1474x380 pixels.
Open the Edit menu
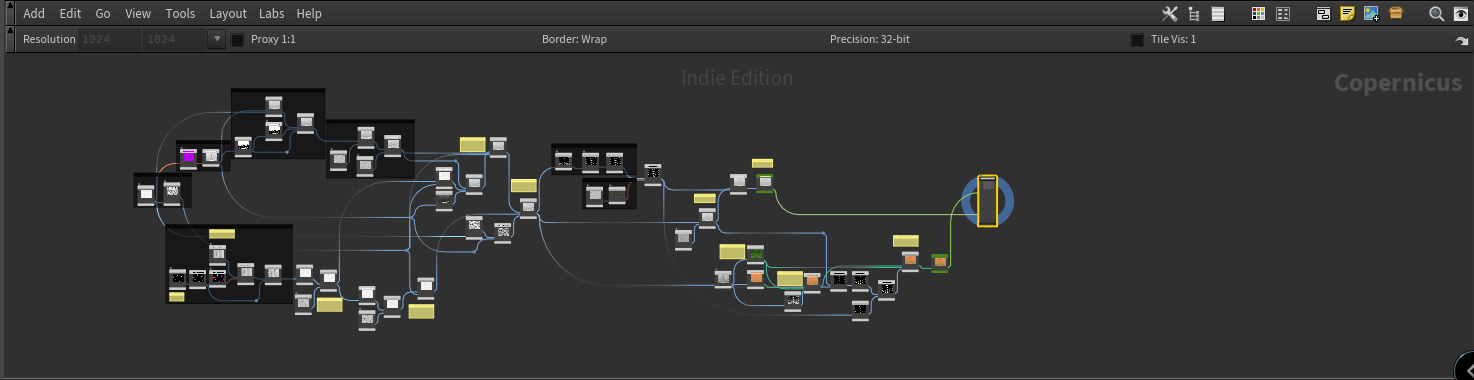[x=70, y=14]
